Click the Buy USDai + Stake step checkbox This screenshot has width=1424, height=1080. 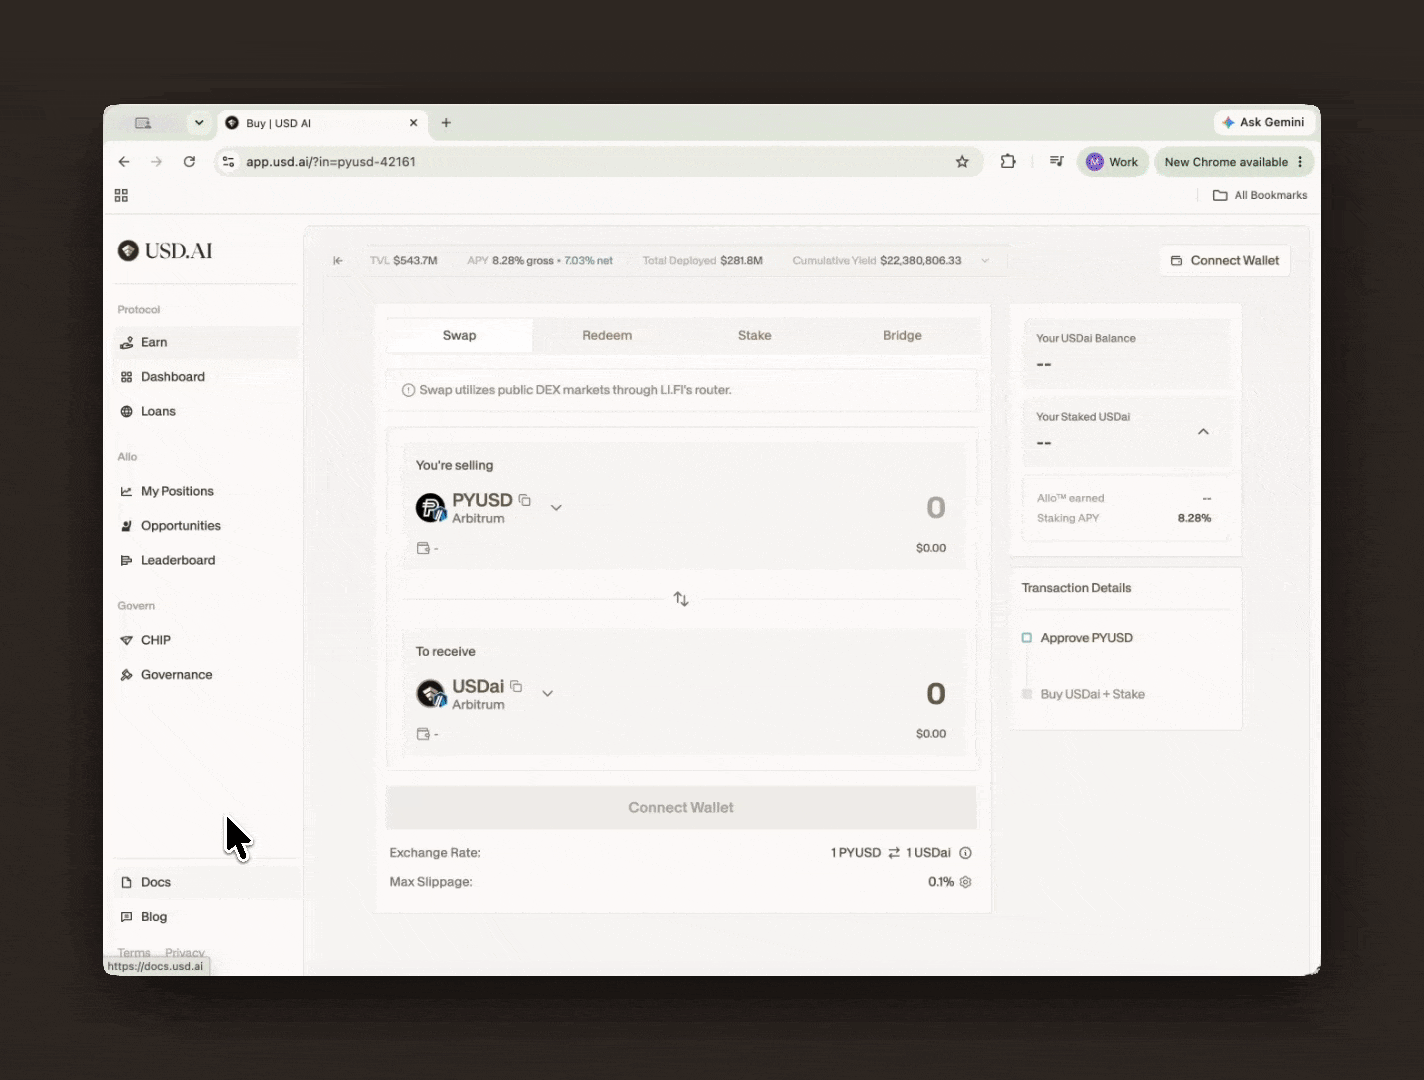(x=1027, y=694)
